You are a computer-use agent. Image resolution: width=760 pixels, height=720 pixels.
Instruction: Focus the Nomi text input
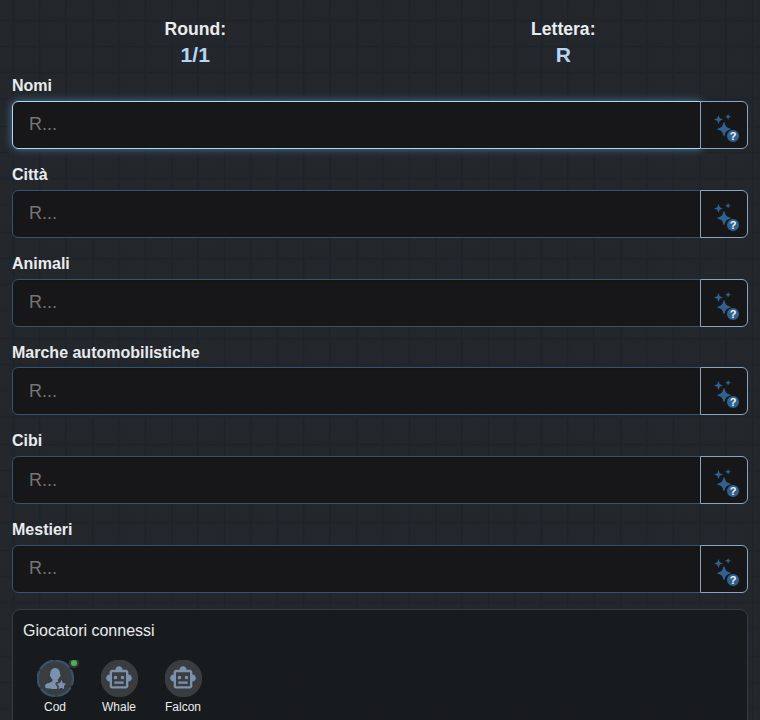pyautogui.click(x=357, y=125)
